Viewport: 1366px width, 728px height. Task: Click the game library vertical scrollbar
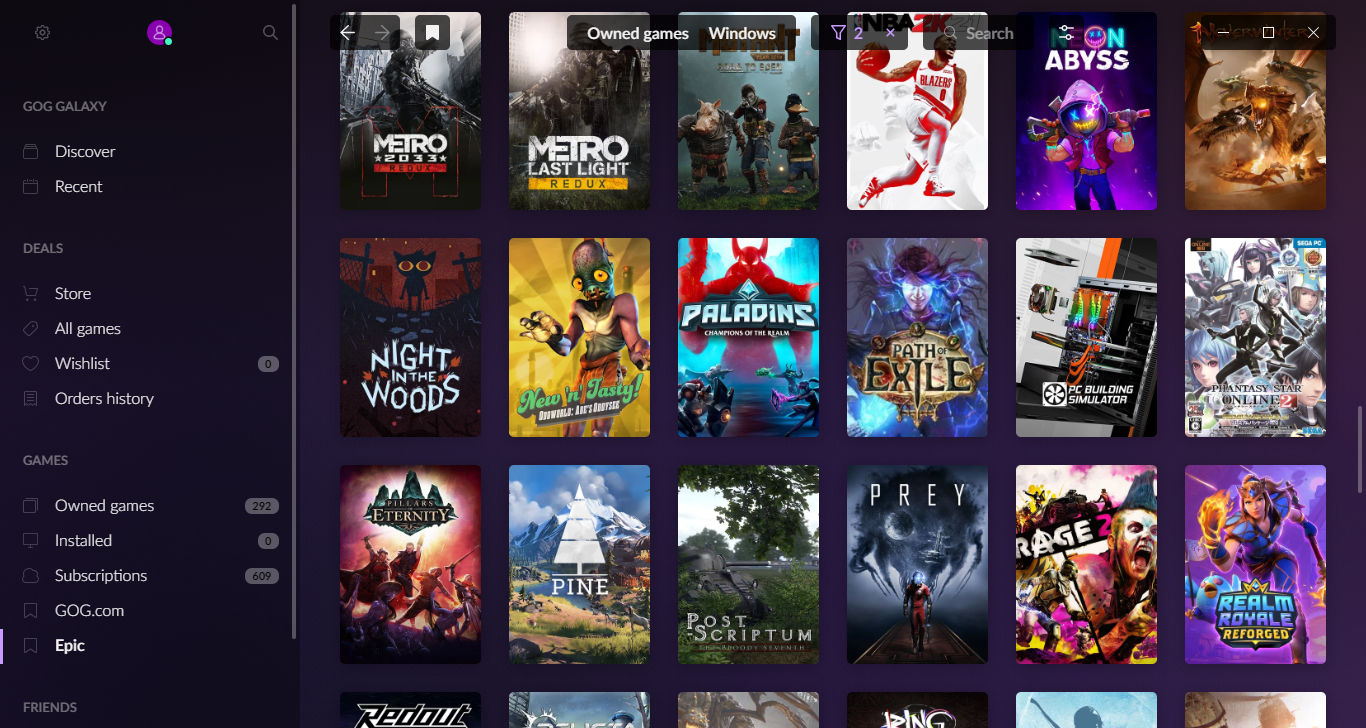[x=1359, y=448]
